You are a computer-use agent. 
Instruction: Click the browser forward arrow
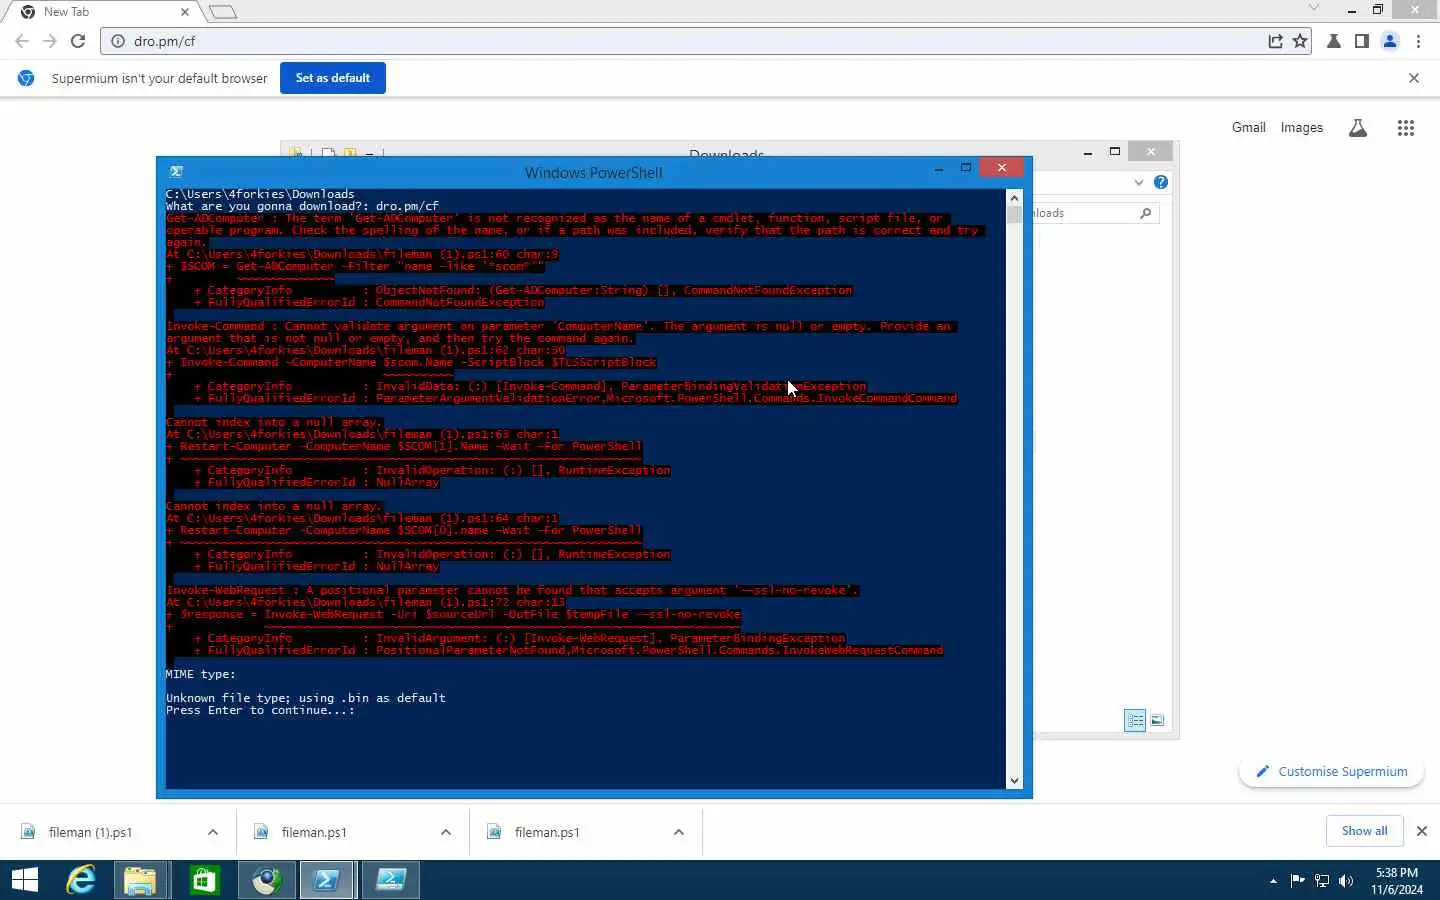(50, 41)
